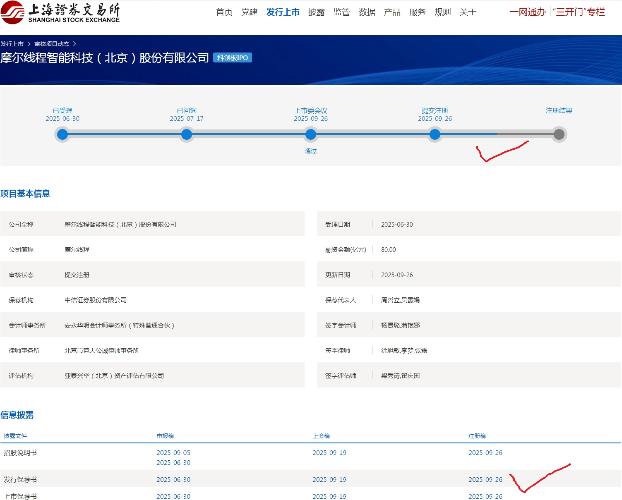Click the 招股说明书 row label
The image size is (622, 500).
click(20, 452)
